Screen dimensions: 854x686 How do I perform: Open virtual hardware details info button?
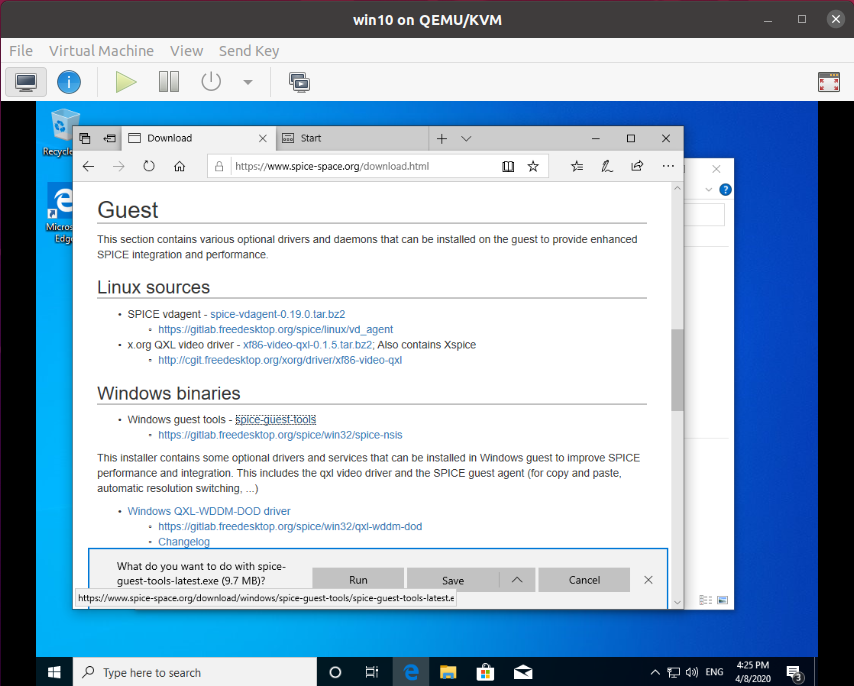click(x=69, y=82)
